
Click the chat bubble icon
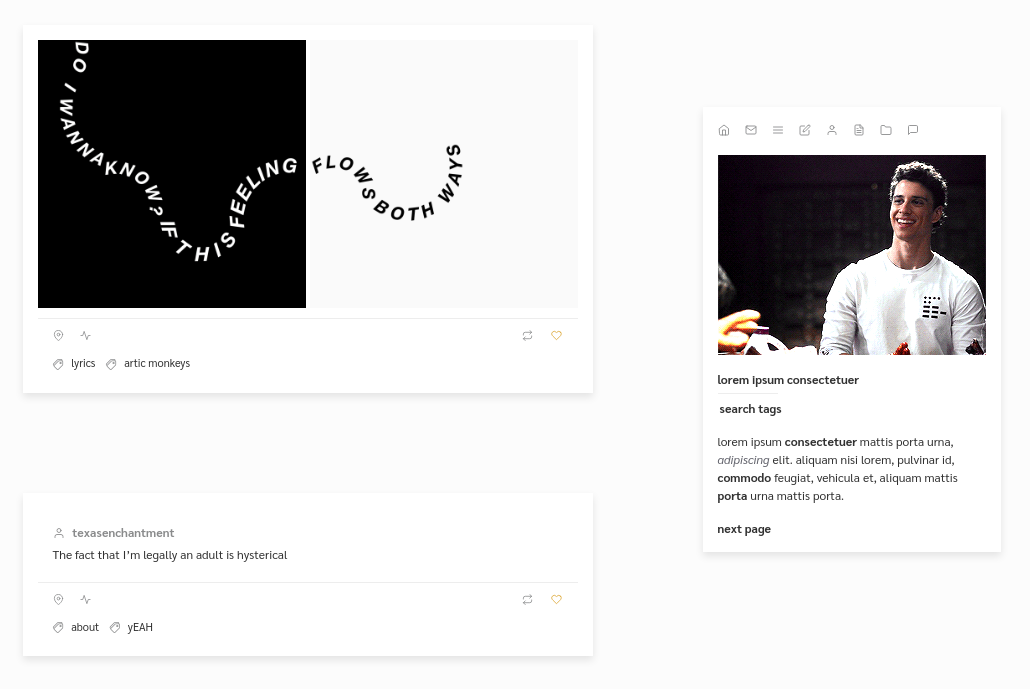coord(912,130)
